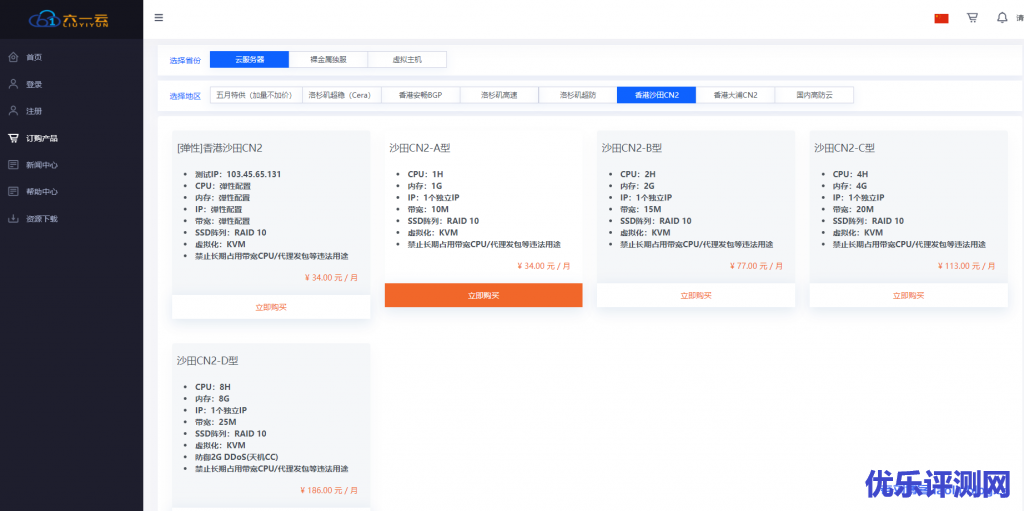The height and width of the screenshot is (511, 1024).
Task: Switch to the 虚拟主机 tab
Action: click(x=407, y=60)
